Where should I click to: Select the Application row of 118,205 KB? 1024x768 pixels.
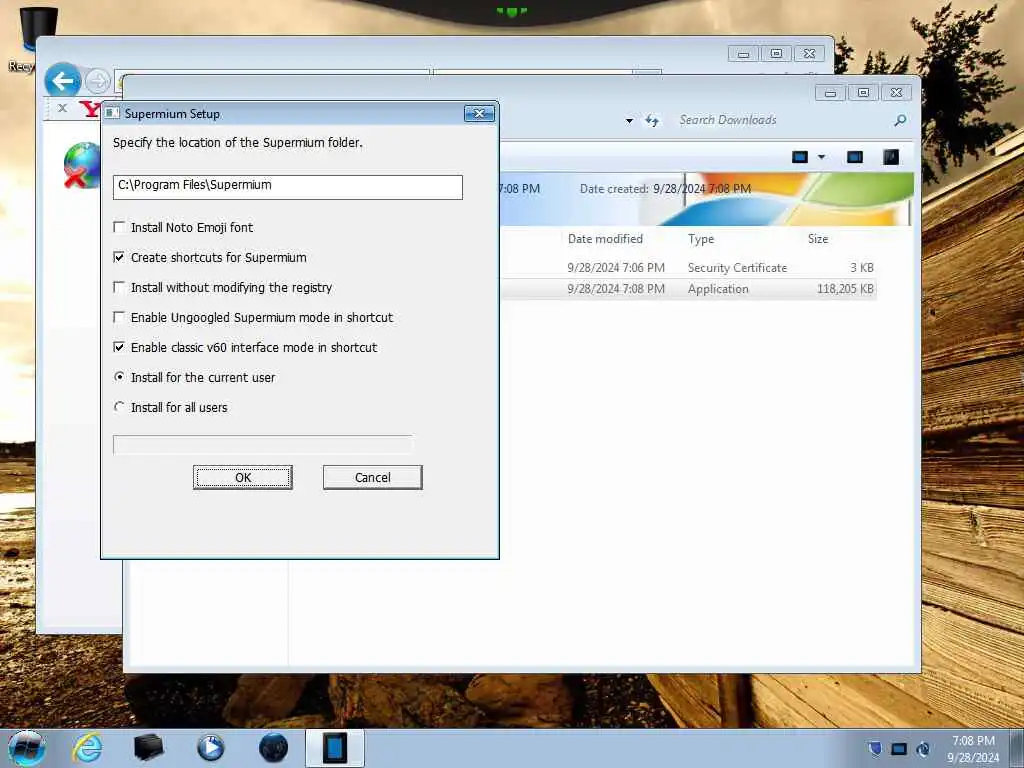pos(688,289)
